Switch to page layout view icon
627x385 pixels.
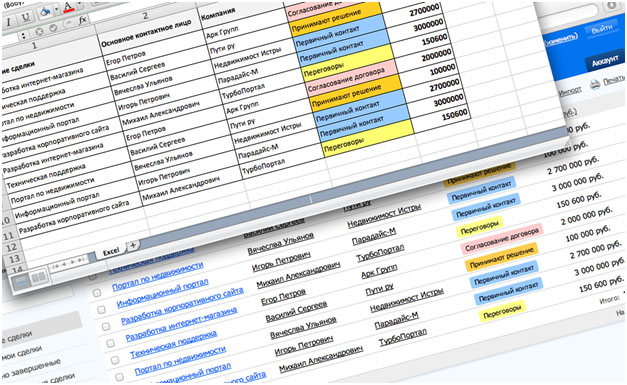click(x=38, y=277)
